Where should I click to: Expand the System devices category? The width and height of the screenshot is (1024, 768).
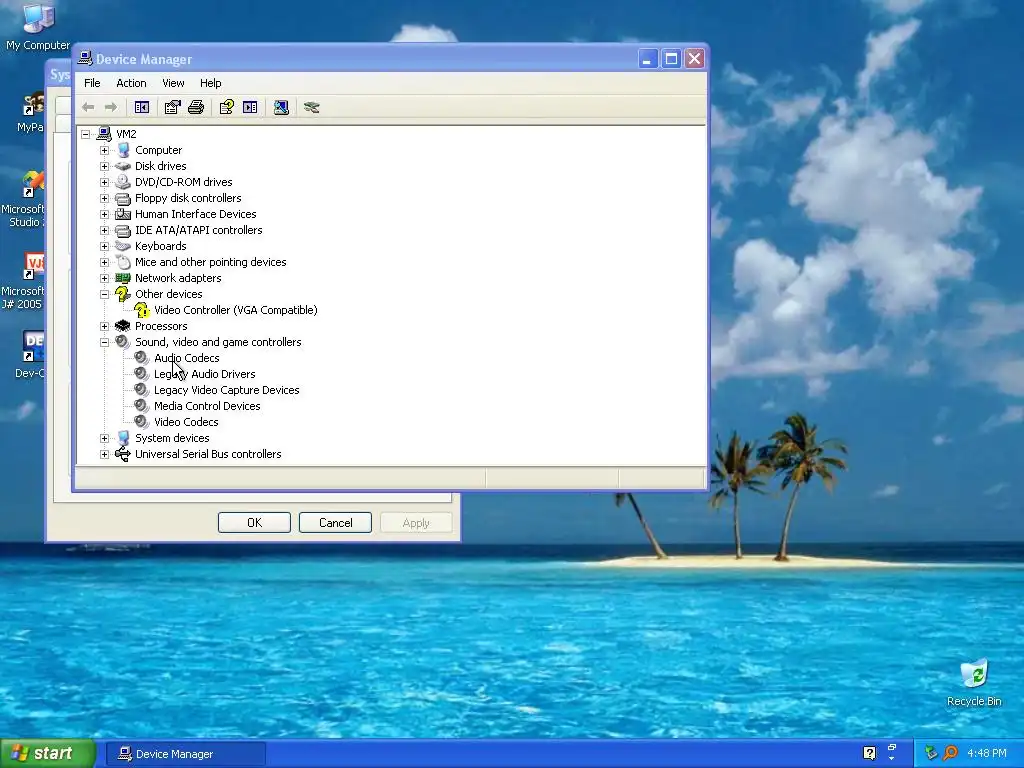point(104,438)
